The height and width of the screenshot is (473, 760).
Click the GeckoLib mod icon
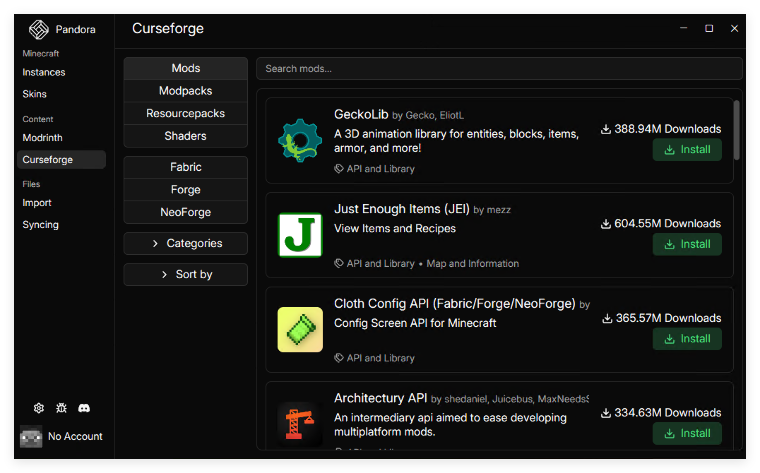300,141
